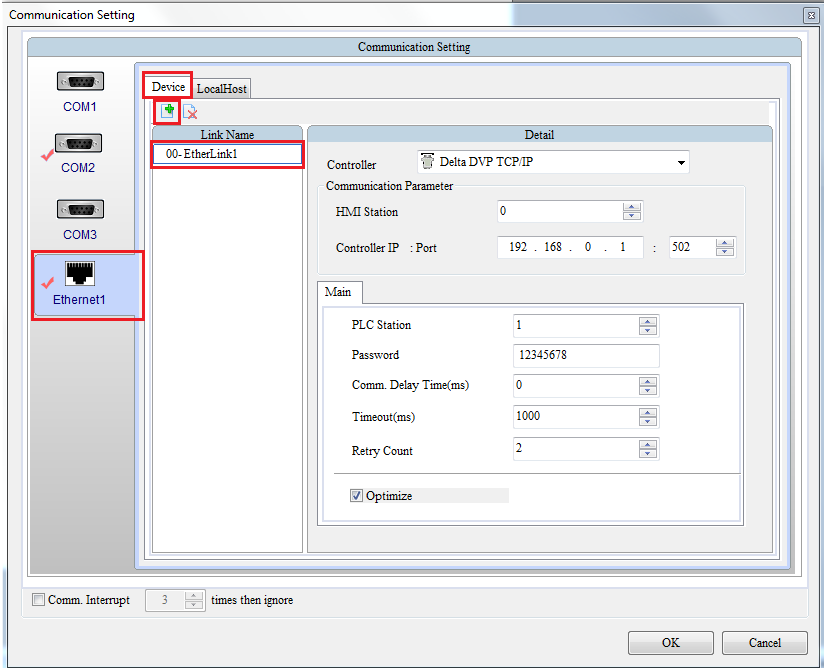Switch to the LocalHost tab
This screenshot has width=825, height=668.
221,88
